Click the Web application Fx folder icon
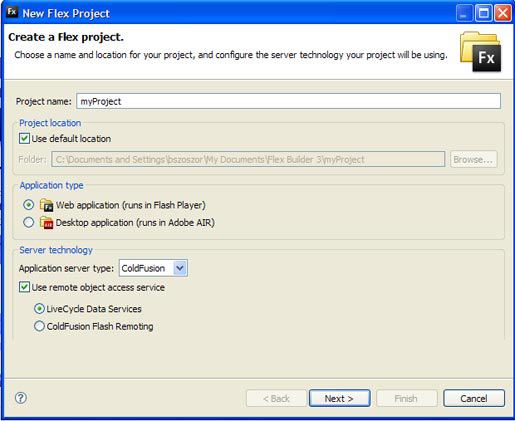The image size is (515, 421). [46, 205]
